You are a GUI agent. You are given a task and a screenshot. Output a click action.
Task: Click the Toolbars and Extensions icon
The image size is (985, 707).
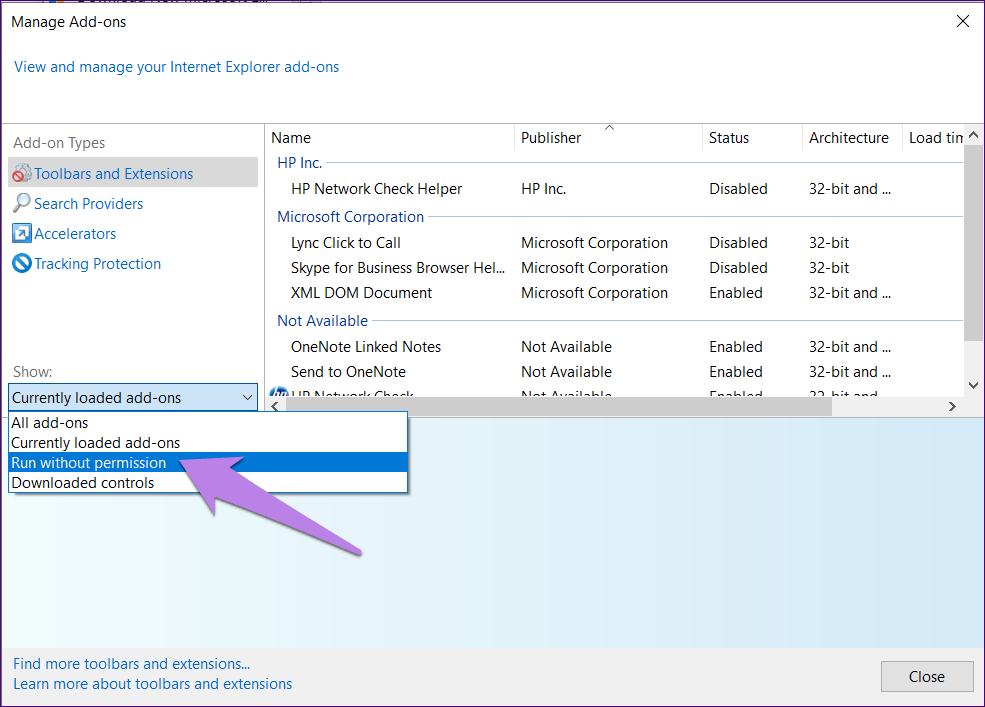pyautogui.click(x=21, y=174)
